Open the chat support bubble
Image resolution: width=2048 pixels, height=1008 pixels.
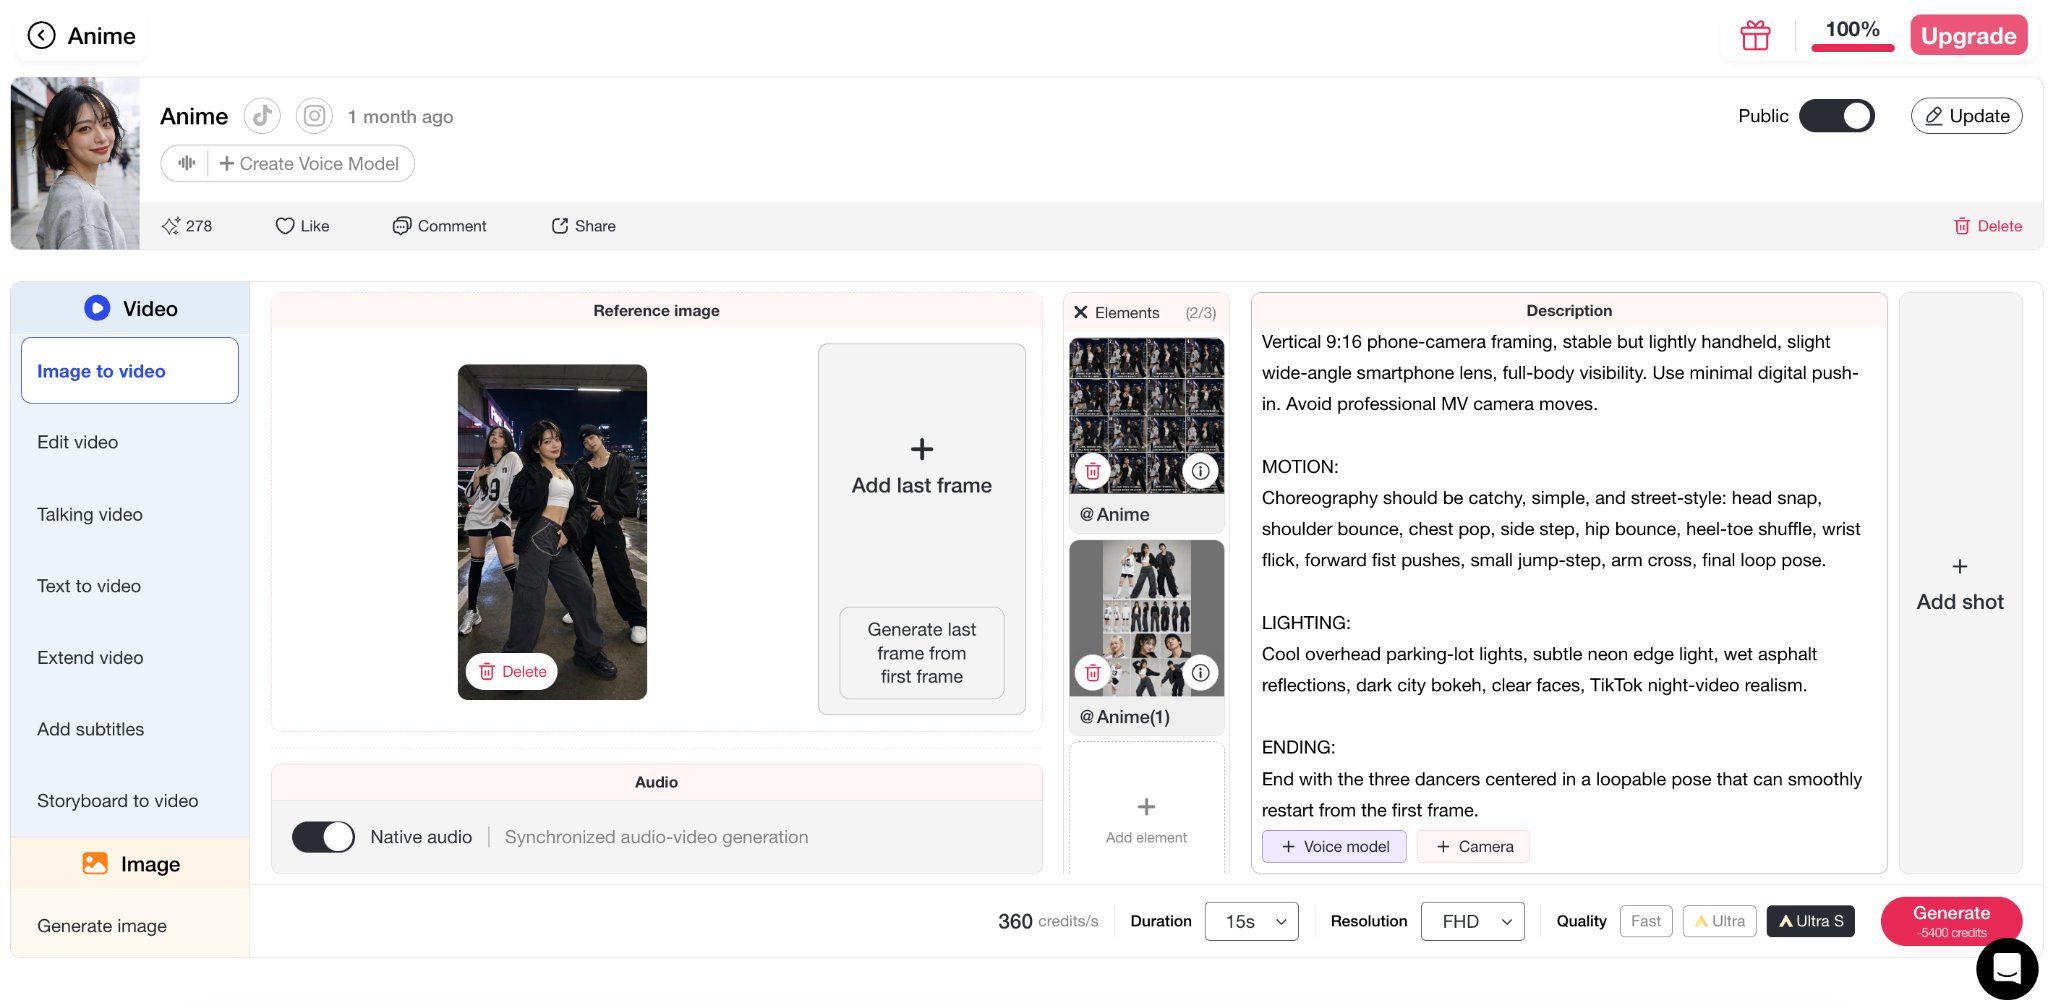[x=2007, y=968]
